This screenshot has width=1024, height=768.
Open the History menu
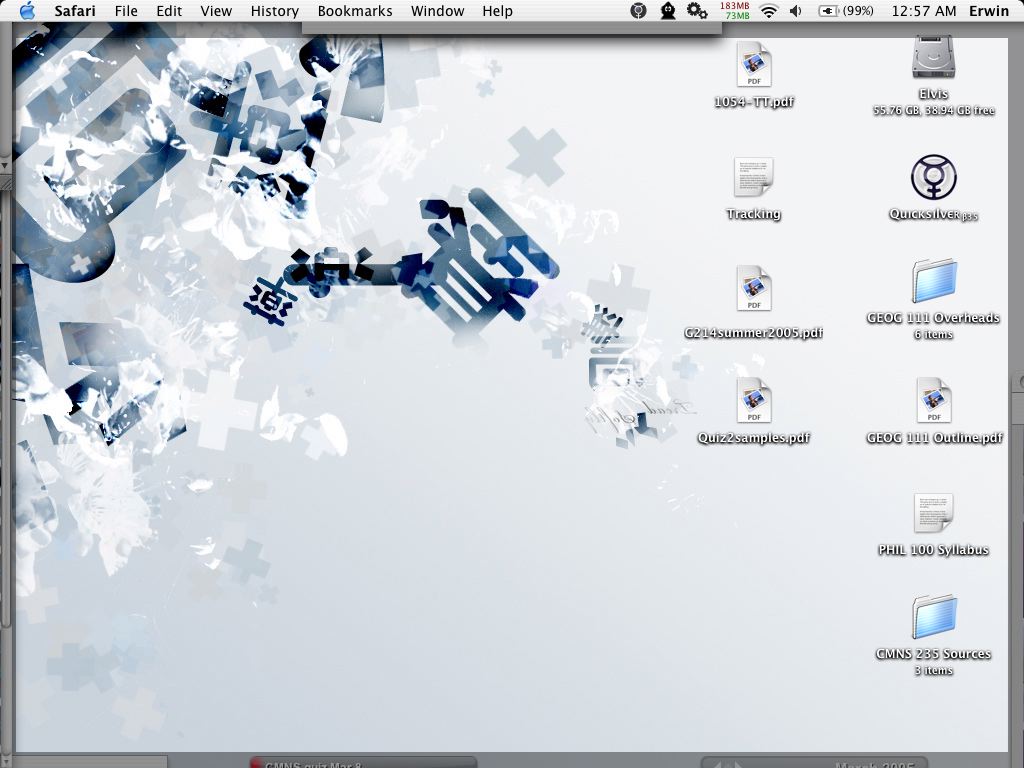[x=274, y=11]
